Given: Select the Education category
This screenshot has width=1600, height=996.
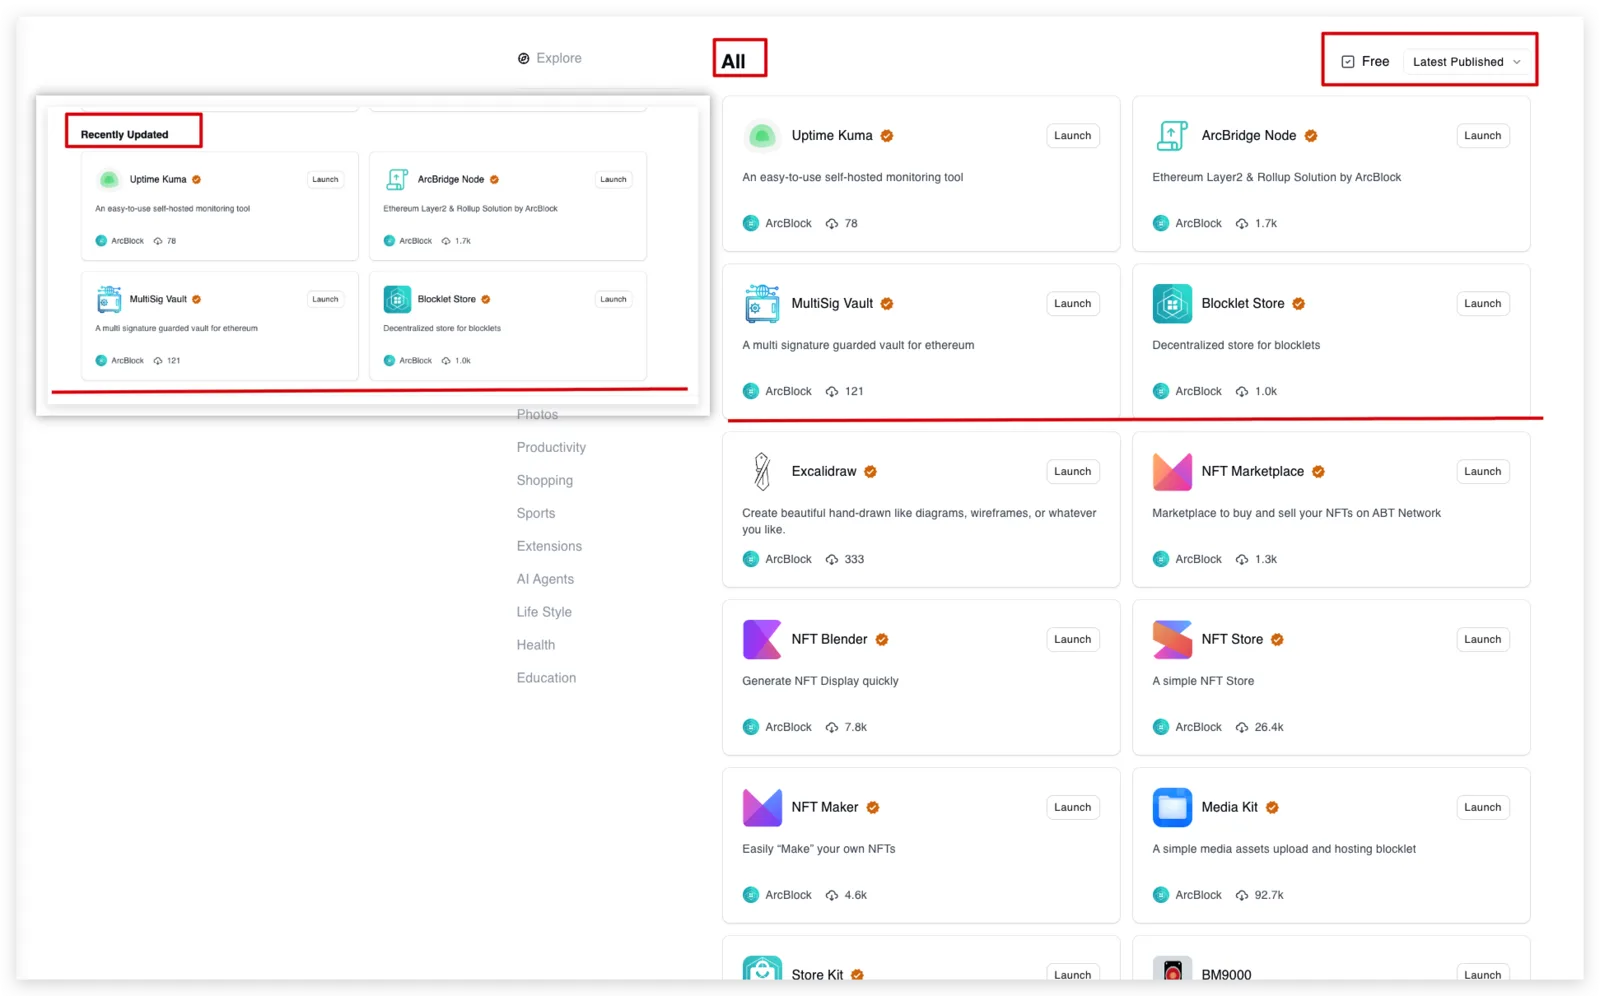Looking at the screenshot, I should click(x=546, y=679).
